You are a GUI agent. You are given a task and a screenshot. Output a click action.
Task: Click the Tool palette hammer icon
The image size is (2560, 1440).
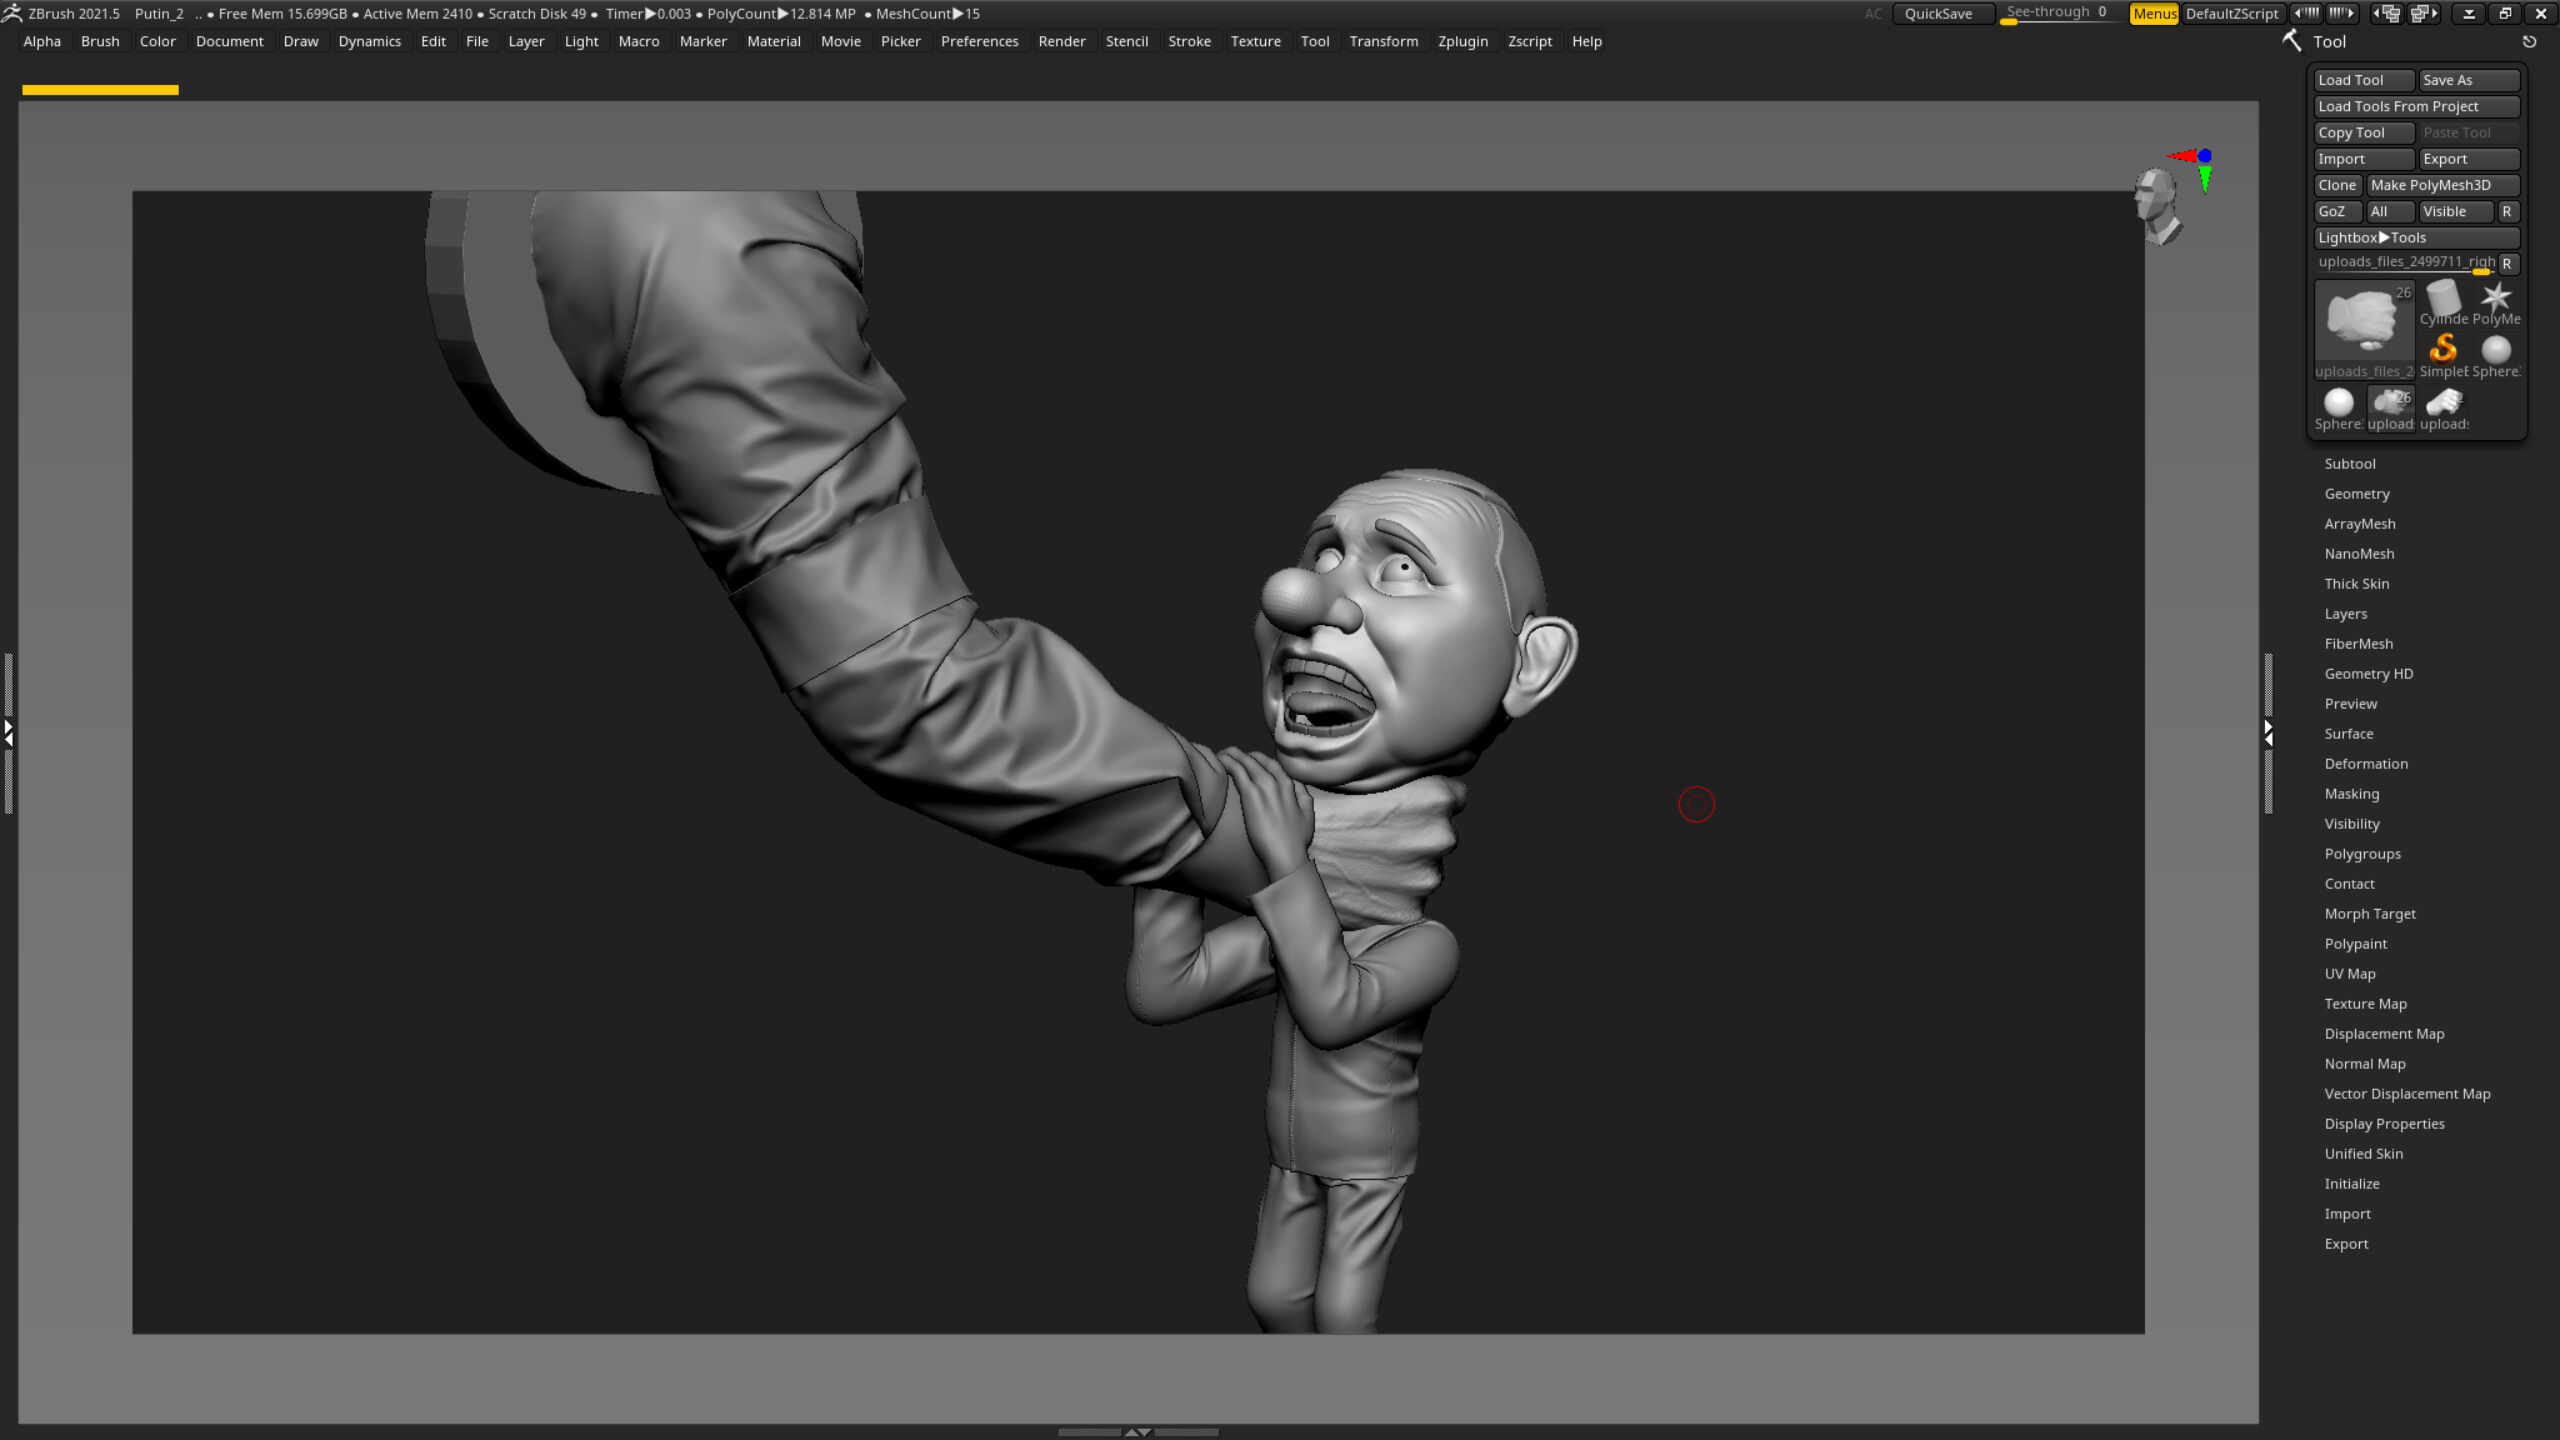pyautogui.click(x=2291, y=41)
